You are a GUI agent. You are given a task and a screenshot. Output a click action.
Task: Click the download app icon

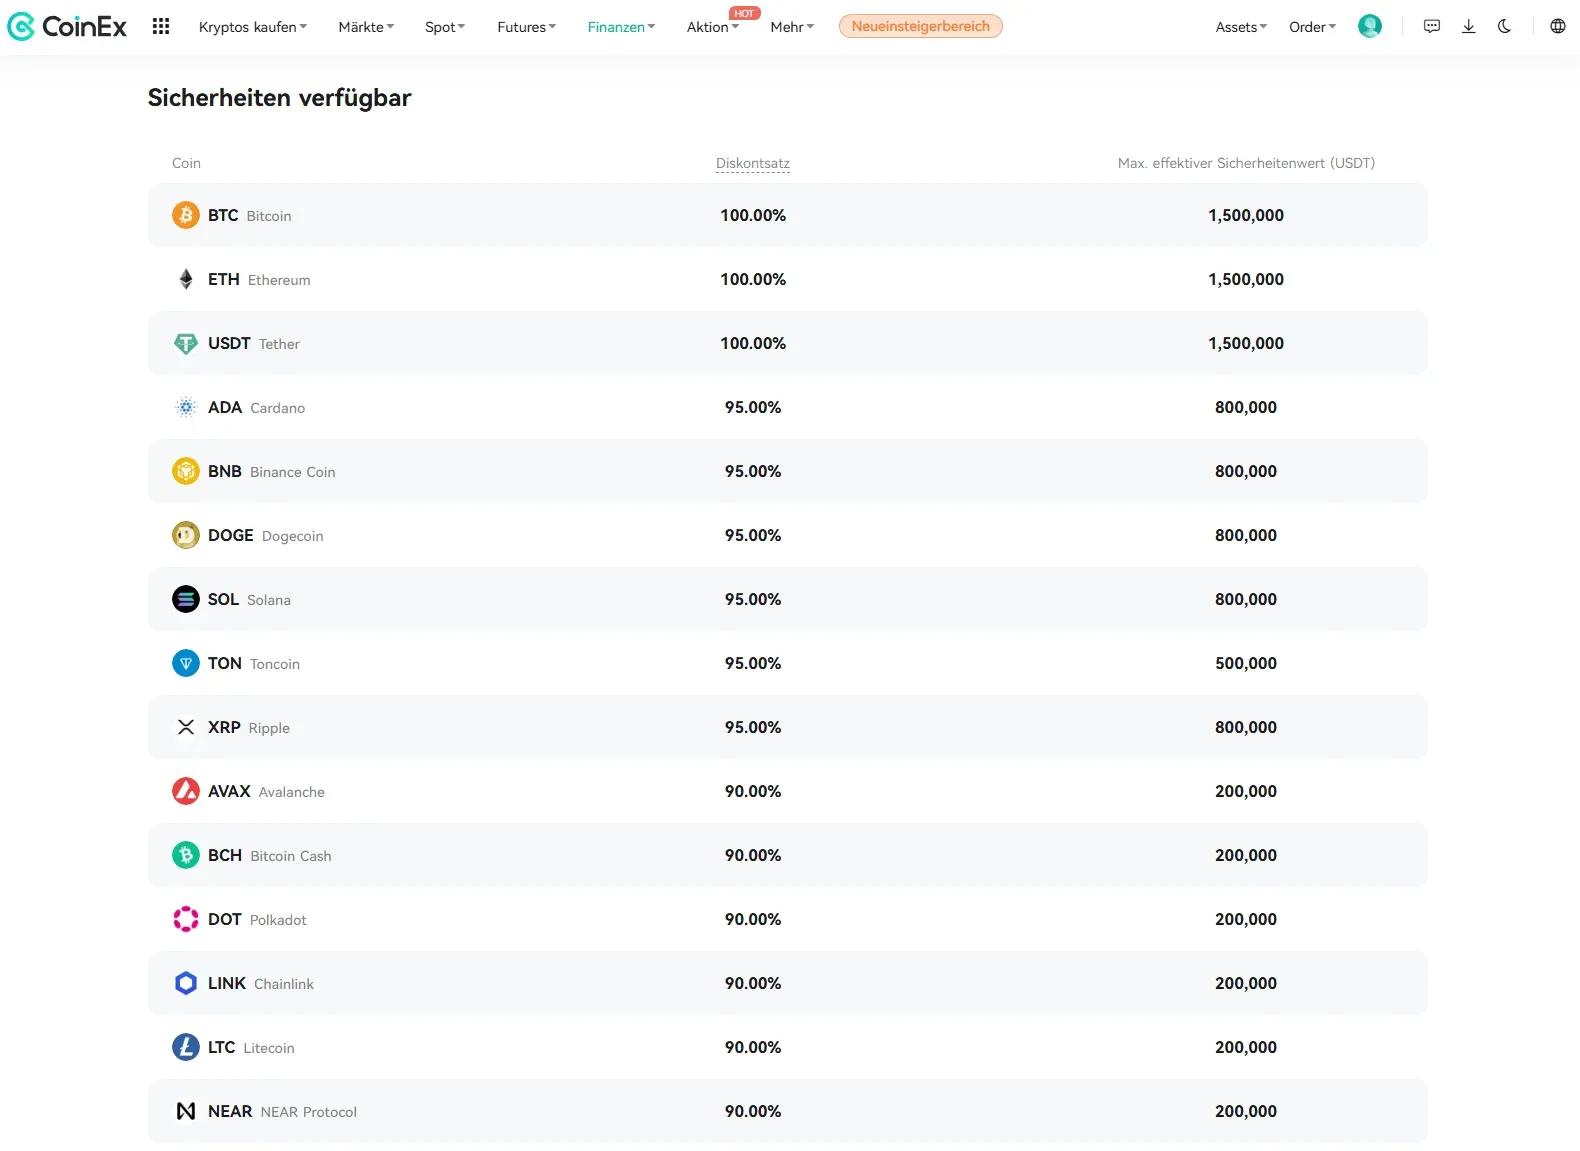coord(1468,27)
